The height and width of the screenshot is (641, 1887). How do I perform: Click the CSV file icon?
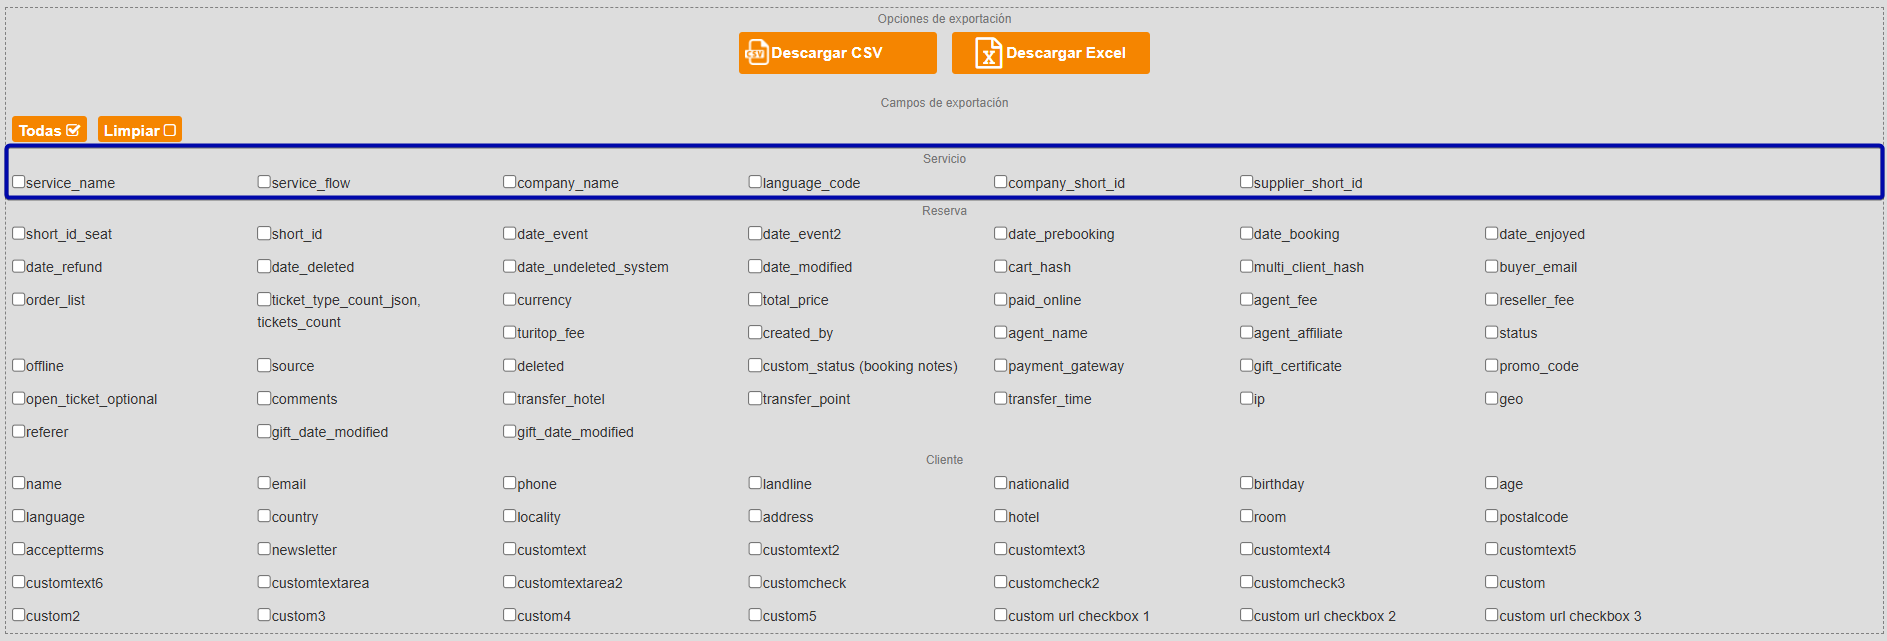[757, 53]
